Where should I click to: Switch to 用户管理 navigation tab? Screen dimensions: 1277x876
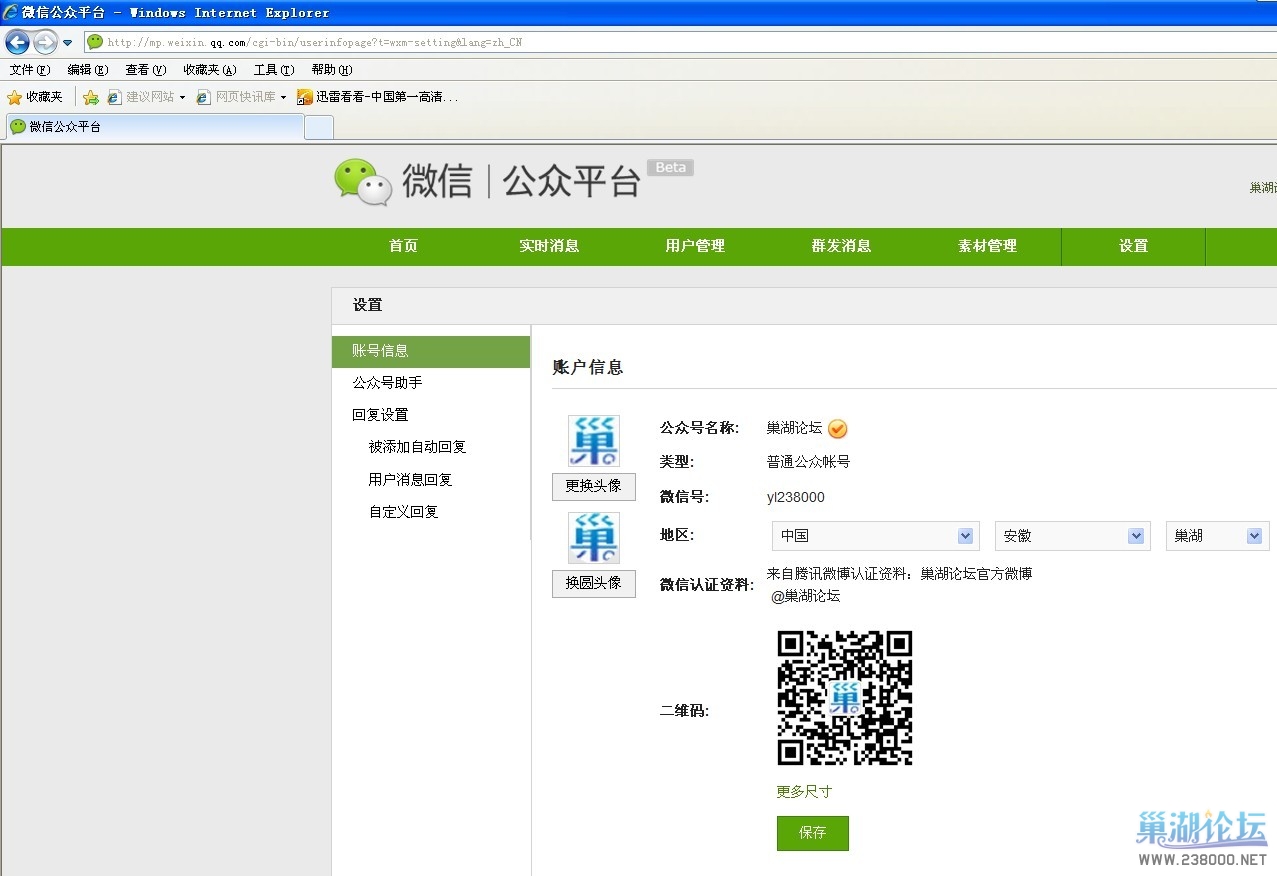click(x=695, y=246)
